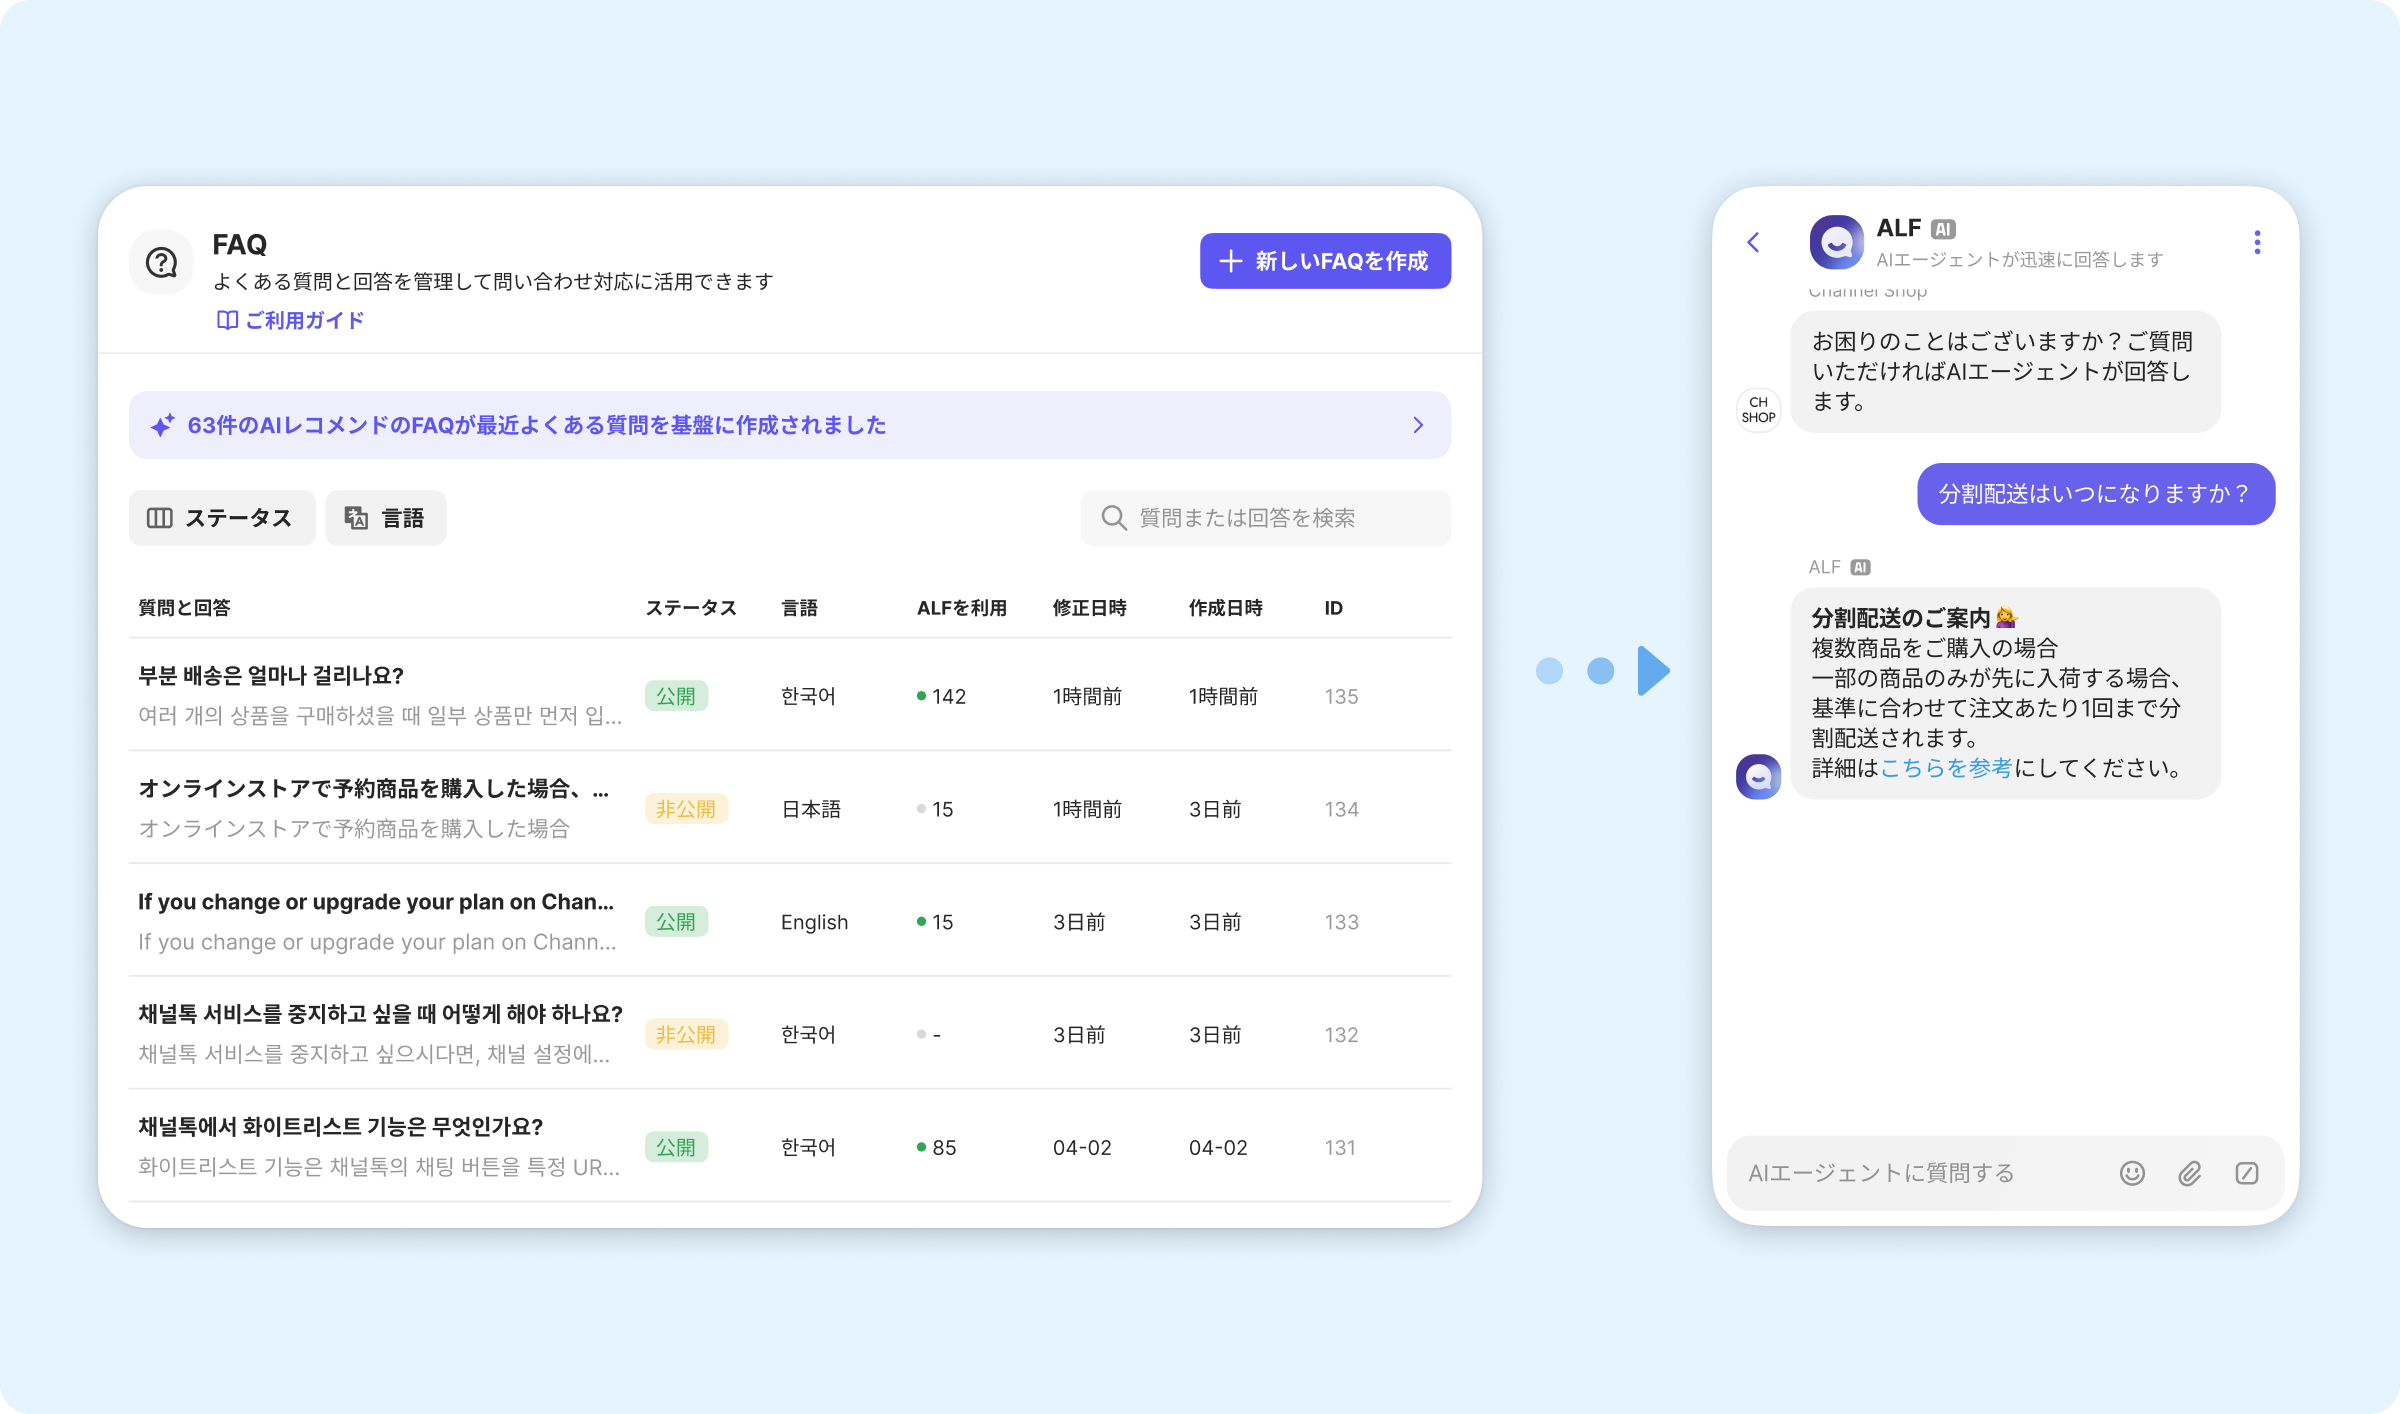Open the 63件のAIレコメンド banner

[x=789, y=425]
